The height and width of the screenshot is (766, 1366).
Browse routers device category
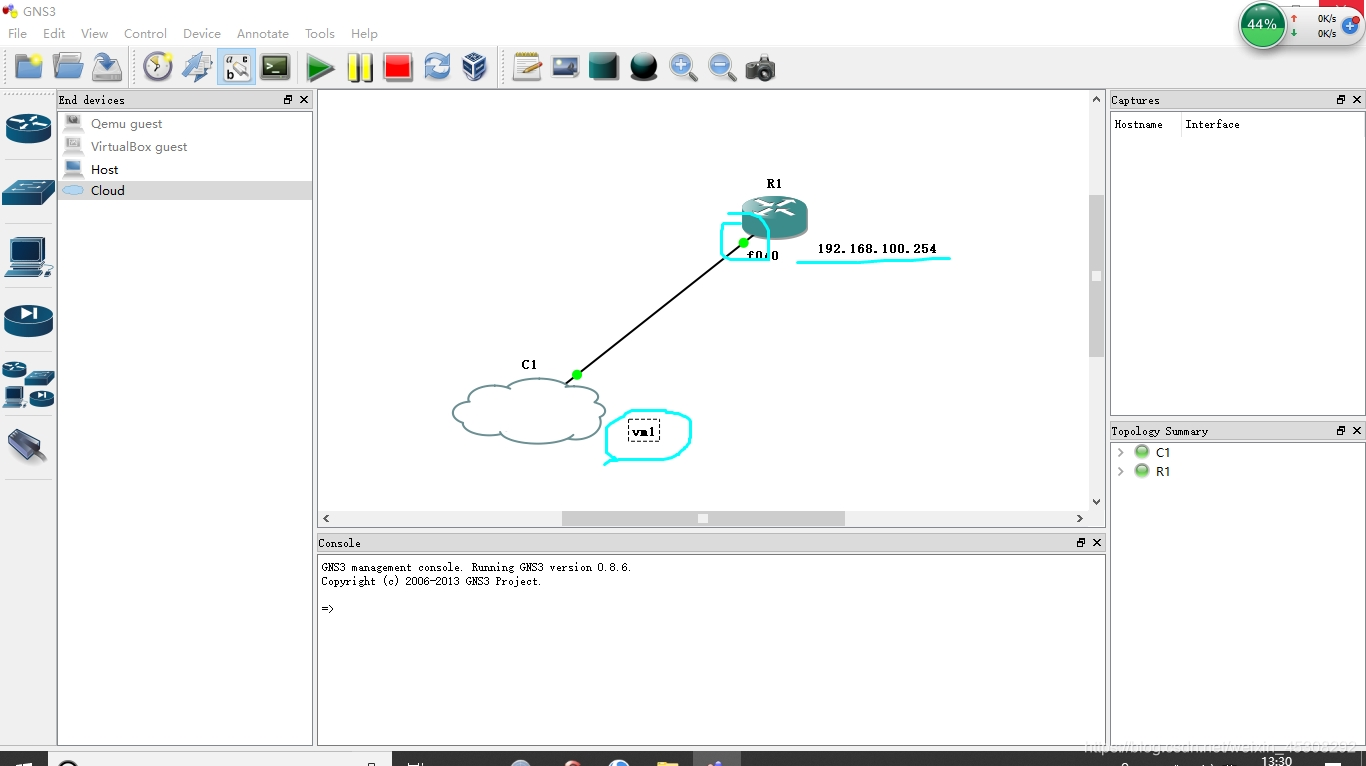28,128
